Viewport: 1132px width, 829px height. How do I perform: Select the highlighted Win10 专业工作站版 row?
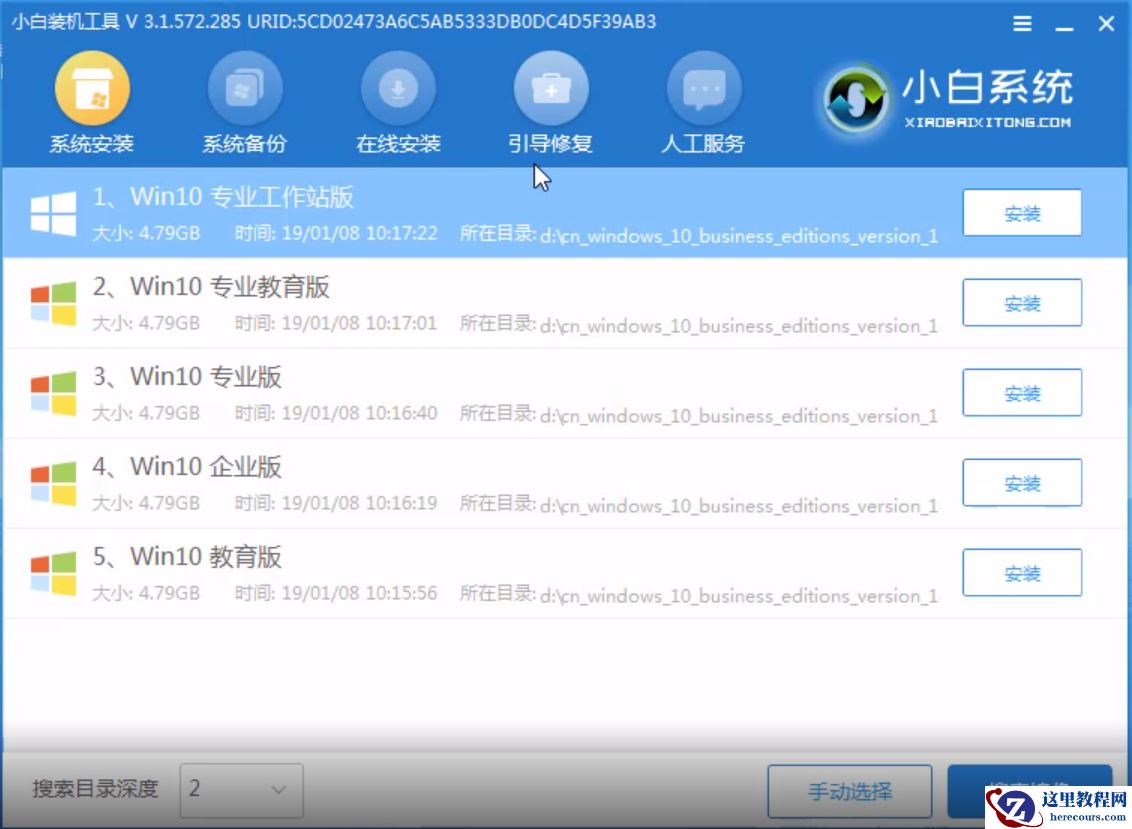(450, 212)
